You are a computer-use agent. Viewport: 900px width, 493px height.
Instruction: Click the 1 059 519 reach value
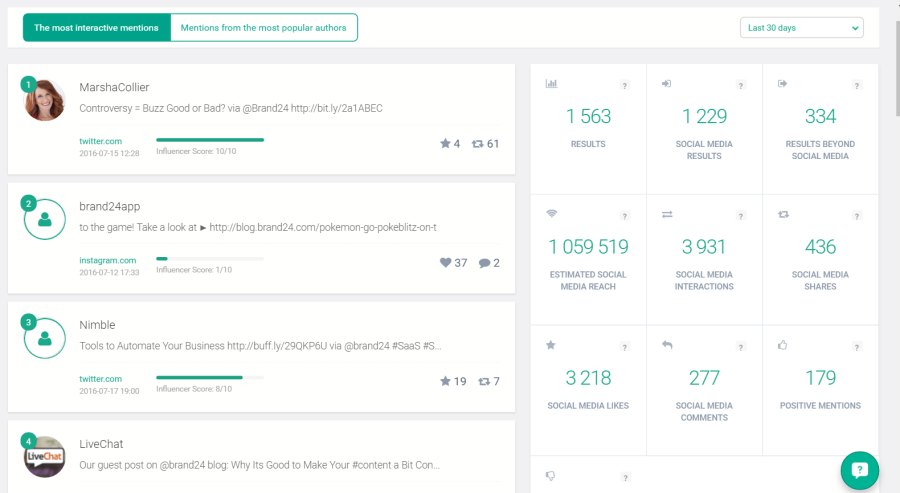click(588, 247)
